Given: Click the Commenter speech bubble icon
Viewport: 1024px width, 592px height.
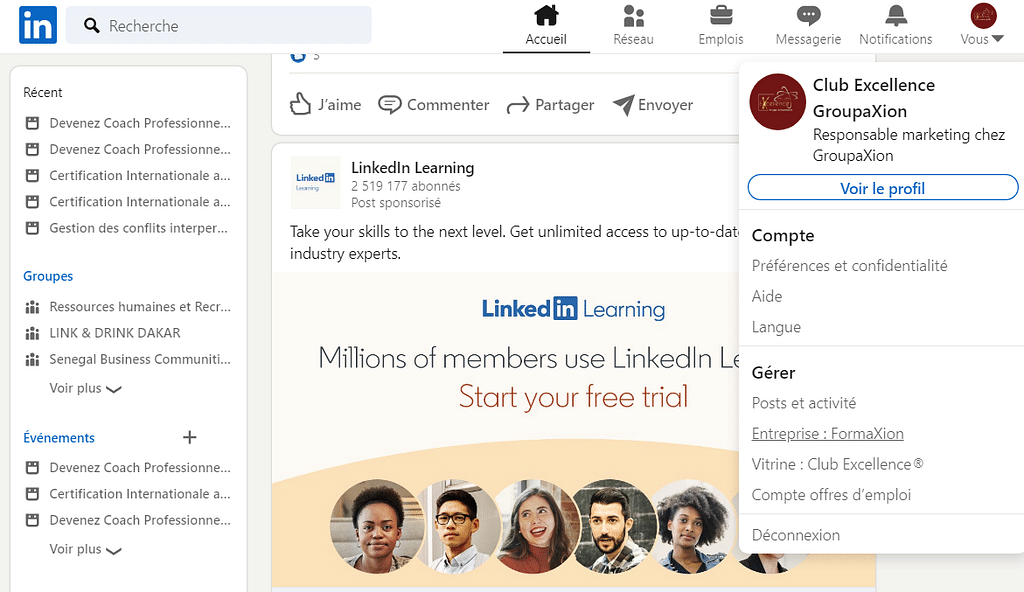Looking at the screenshot, I should tap(390, 104).
